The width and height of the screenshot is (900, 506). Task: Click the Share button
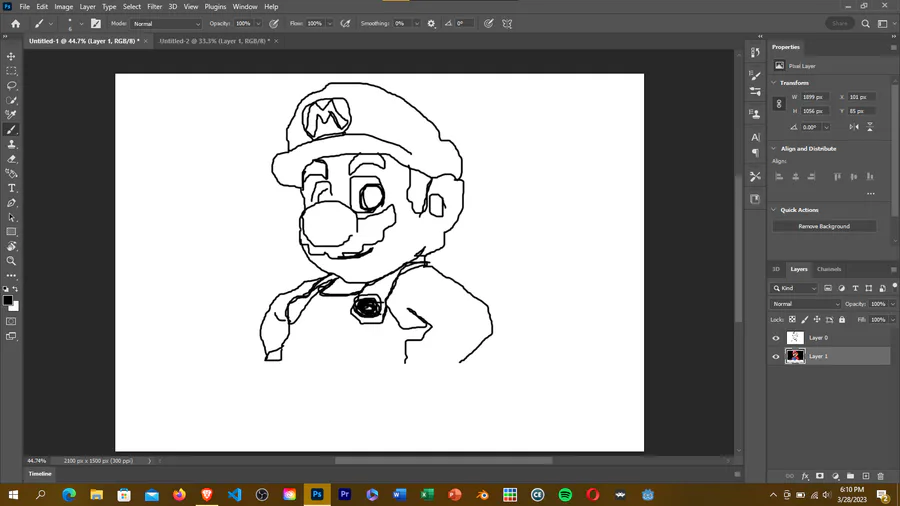[x=840, y=24]
